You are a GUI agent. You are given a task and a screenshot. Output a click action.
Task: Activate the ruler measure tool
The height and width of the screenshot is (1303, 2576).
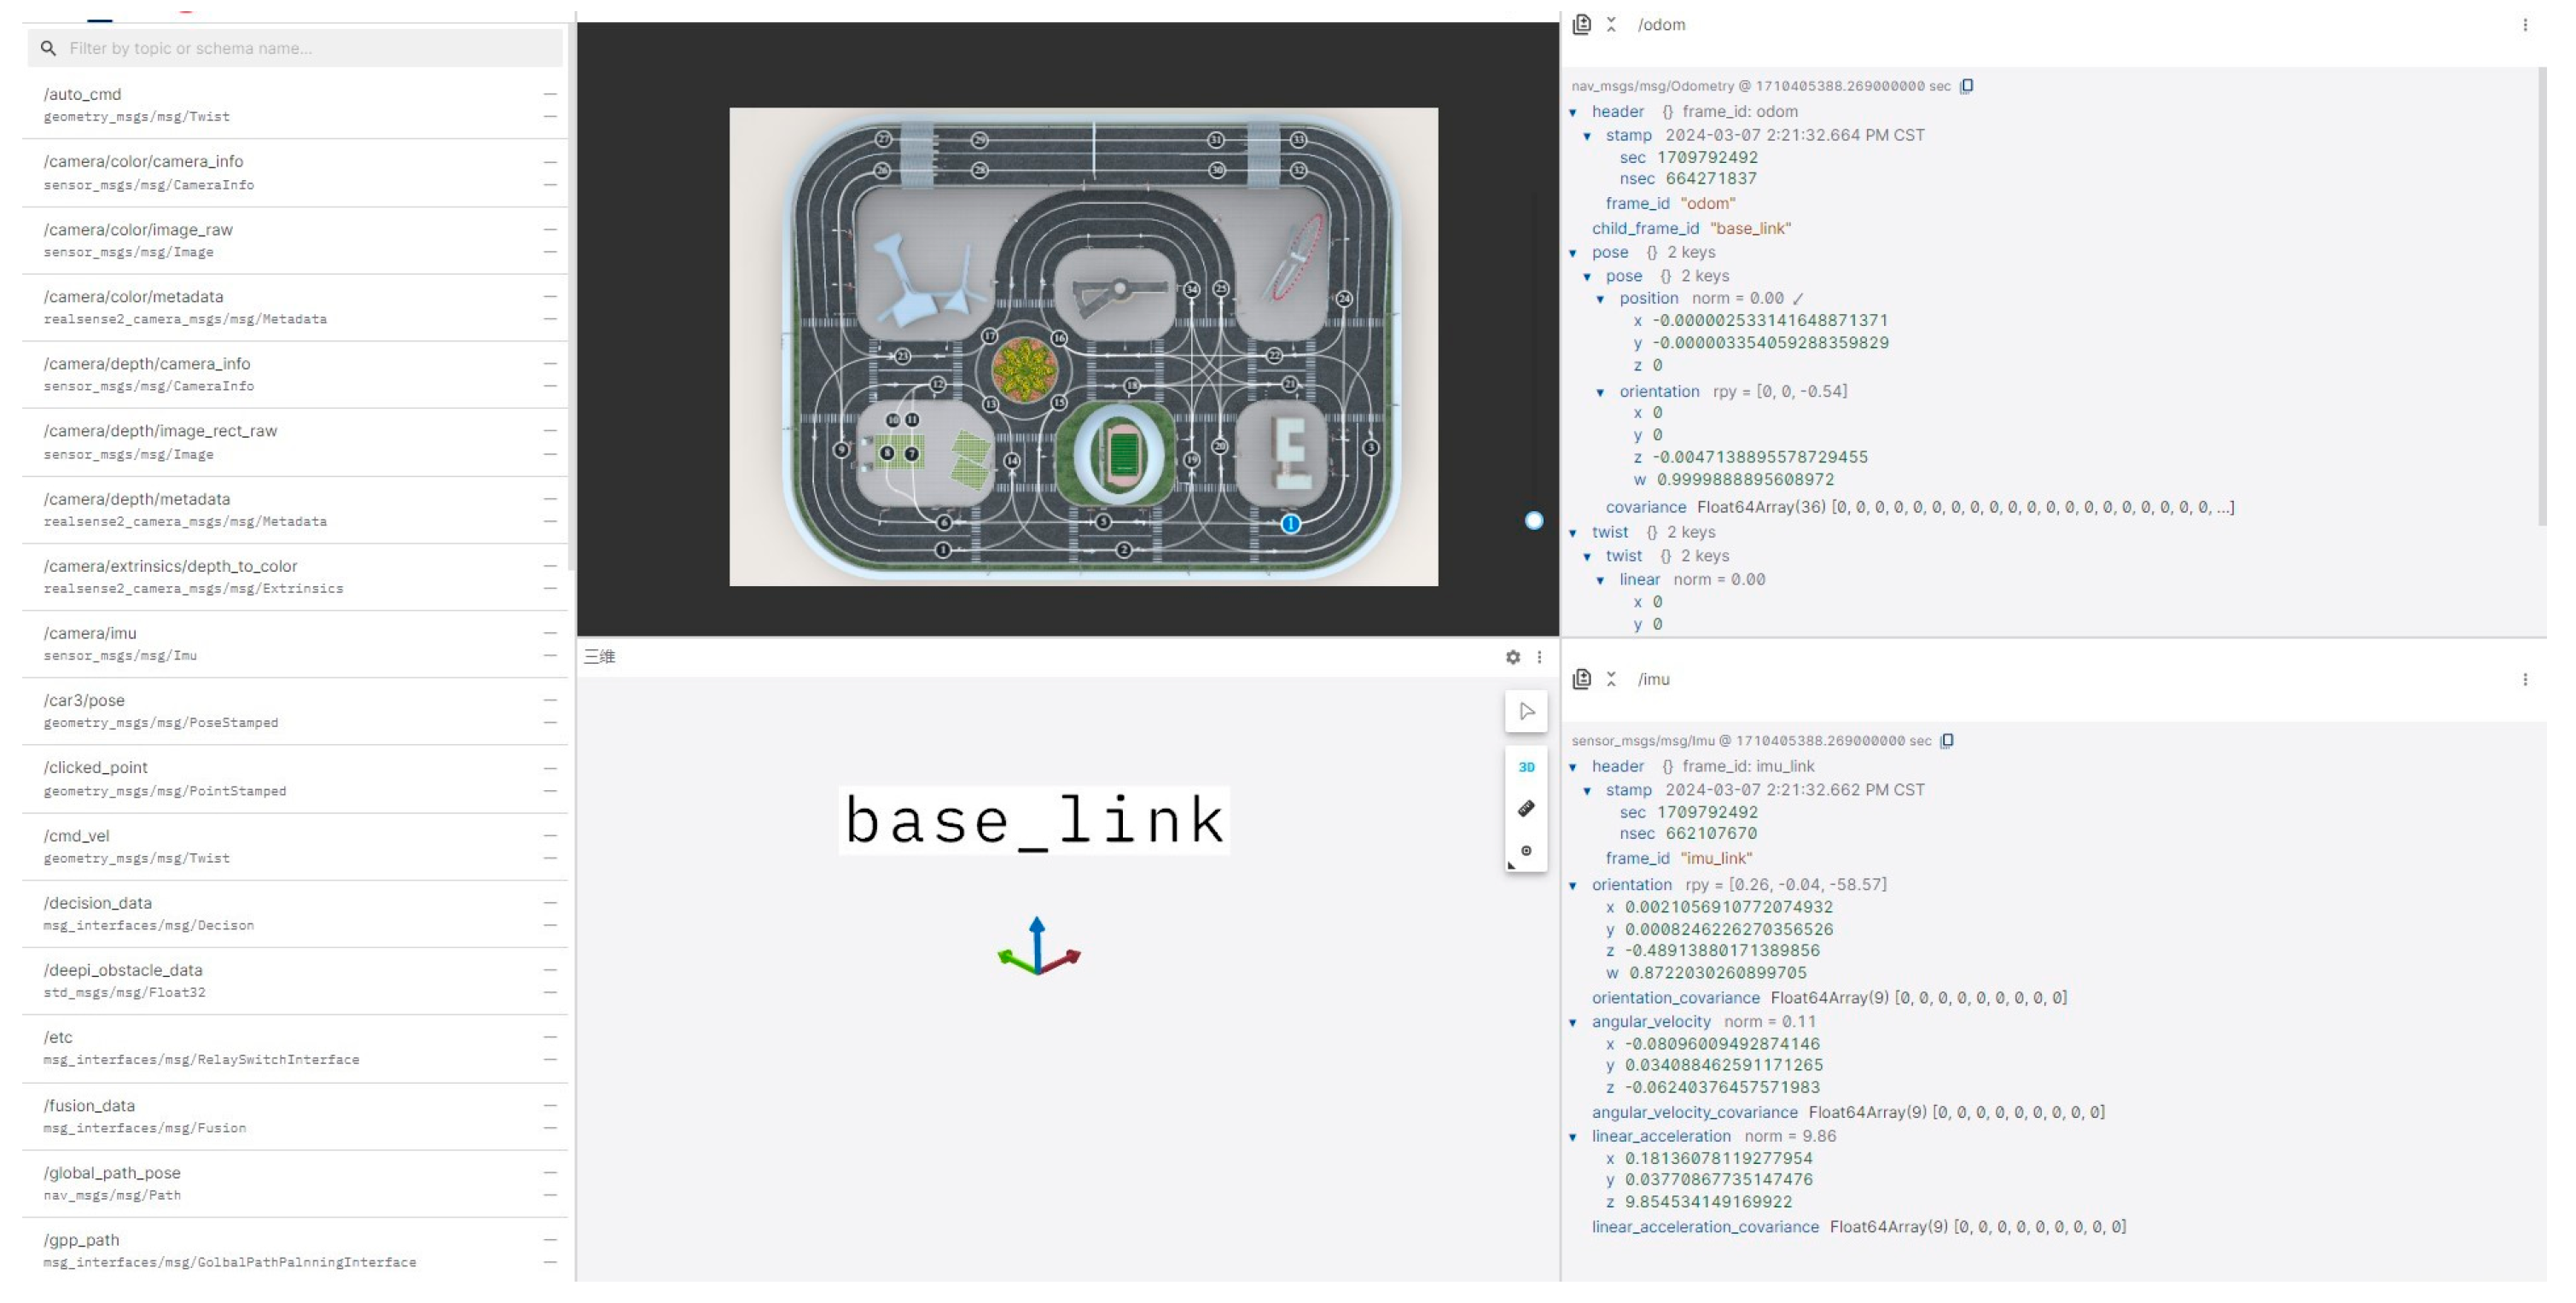click(x=1526, y=808)
